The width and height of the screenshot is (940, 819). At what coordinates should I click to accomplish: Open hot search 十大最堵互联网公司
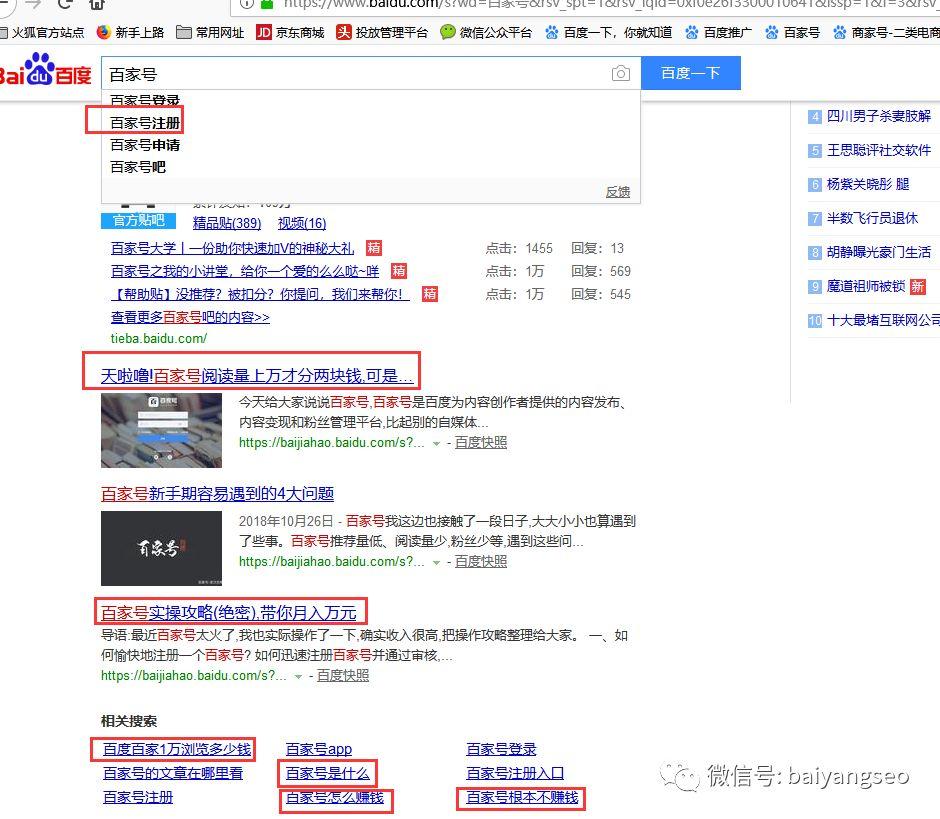(x=883, y=320)
